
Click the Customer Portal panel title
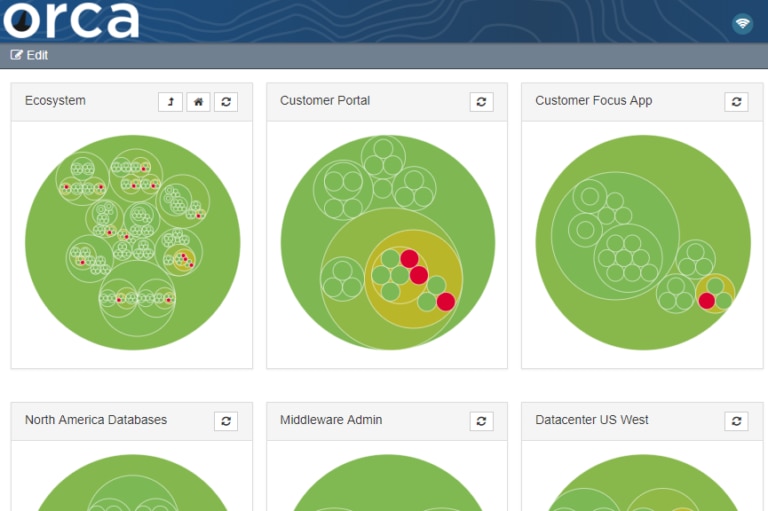(x=325, y=101)
